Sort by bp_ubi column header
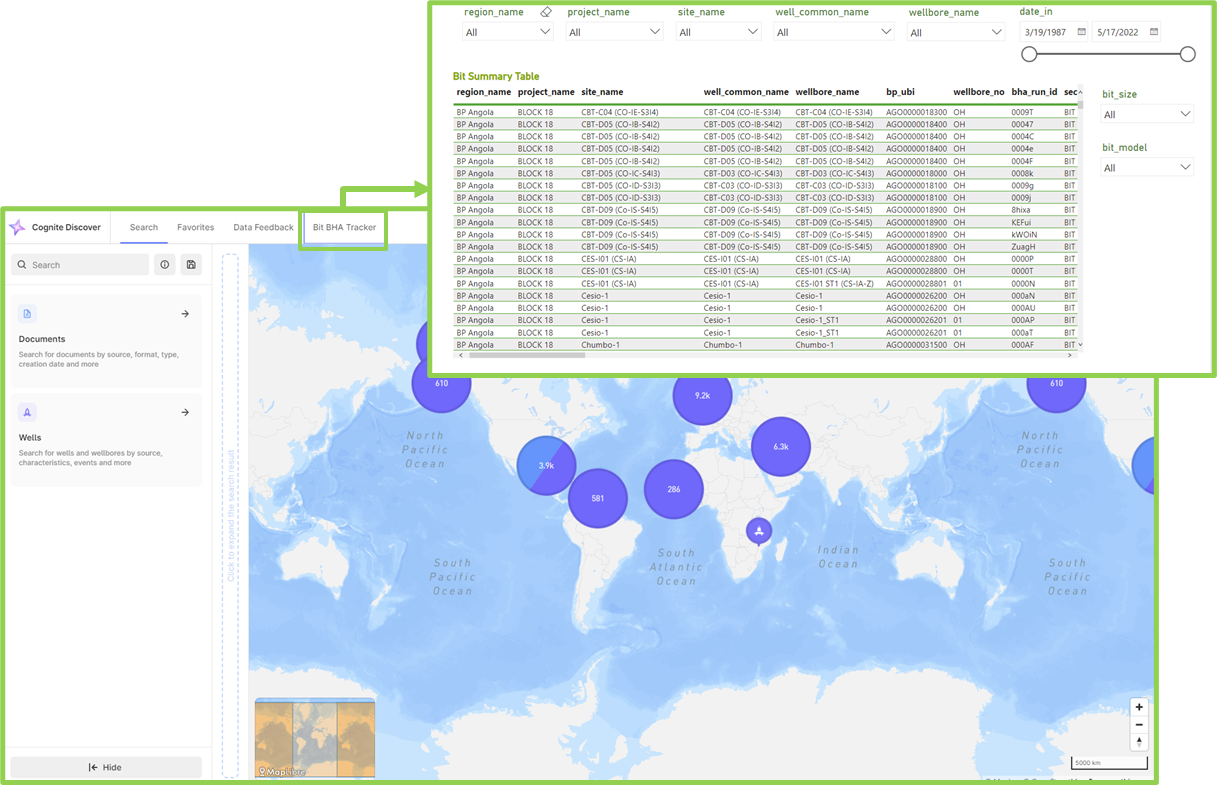1217x785 pixels. (900, 92)
